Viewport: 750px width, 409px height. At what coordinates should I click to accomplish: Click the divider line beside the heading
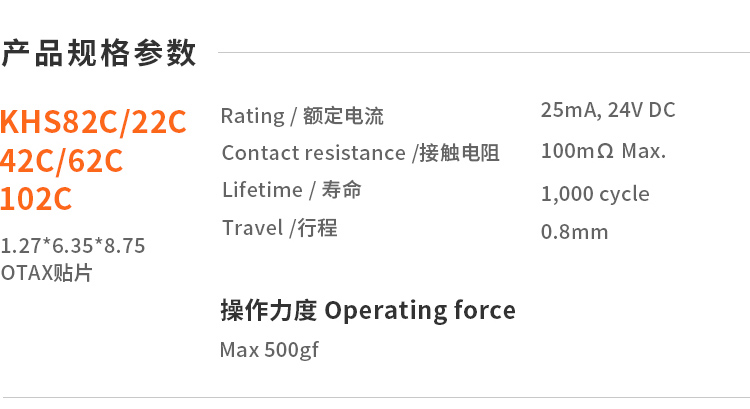click(480, 52)
